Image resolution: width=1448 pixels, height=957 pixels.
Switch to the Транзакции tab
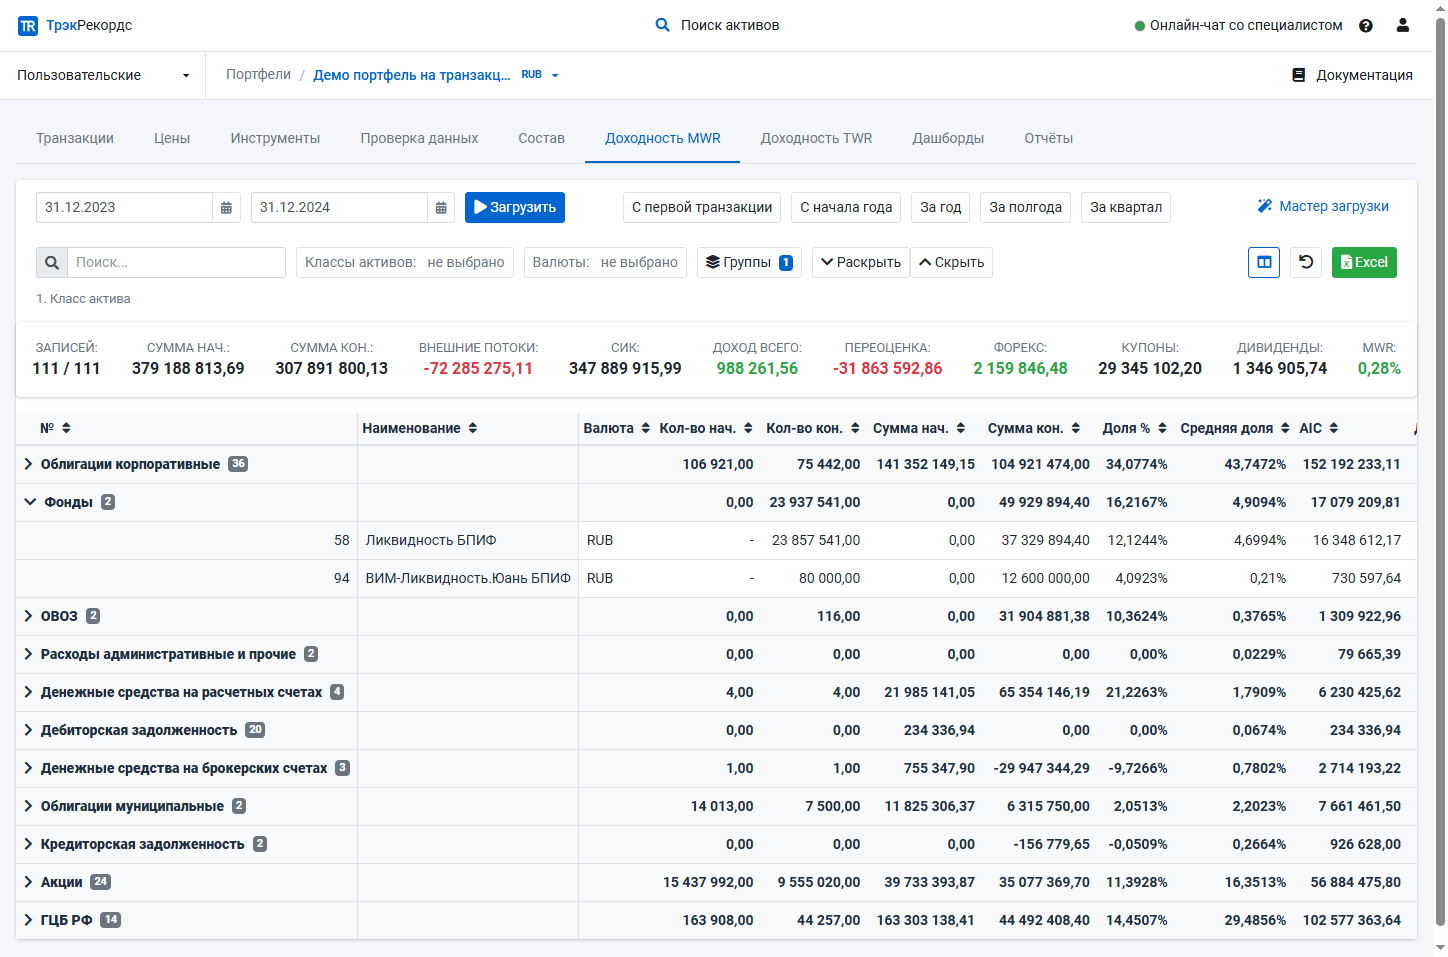(75, 138)
